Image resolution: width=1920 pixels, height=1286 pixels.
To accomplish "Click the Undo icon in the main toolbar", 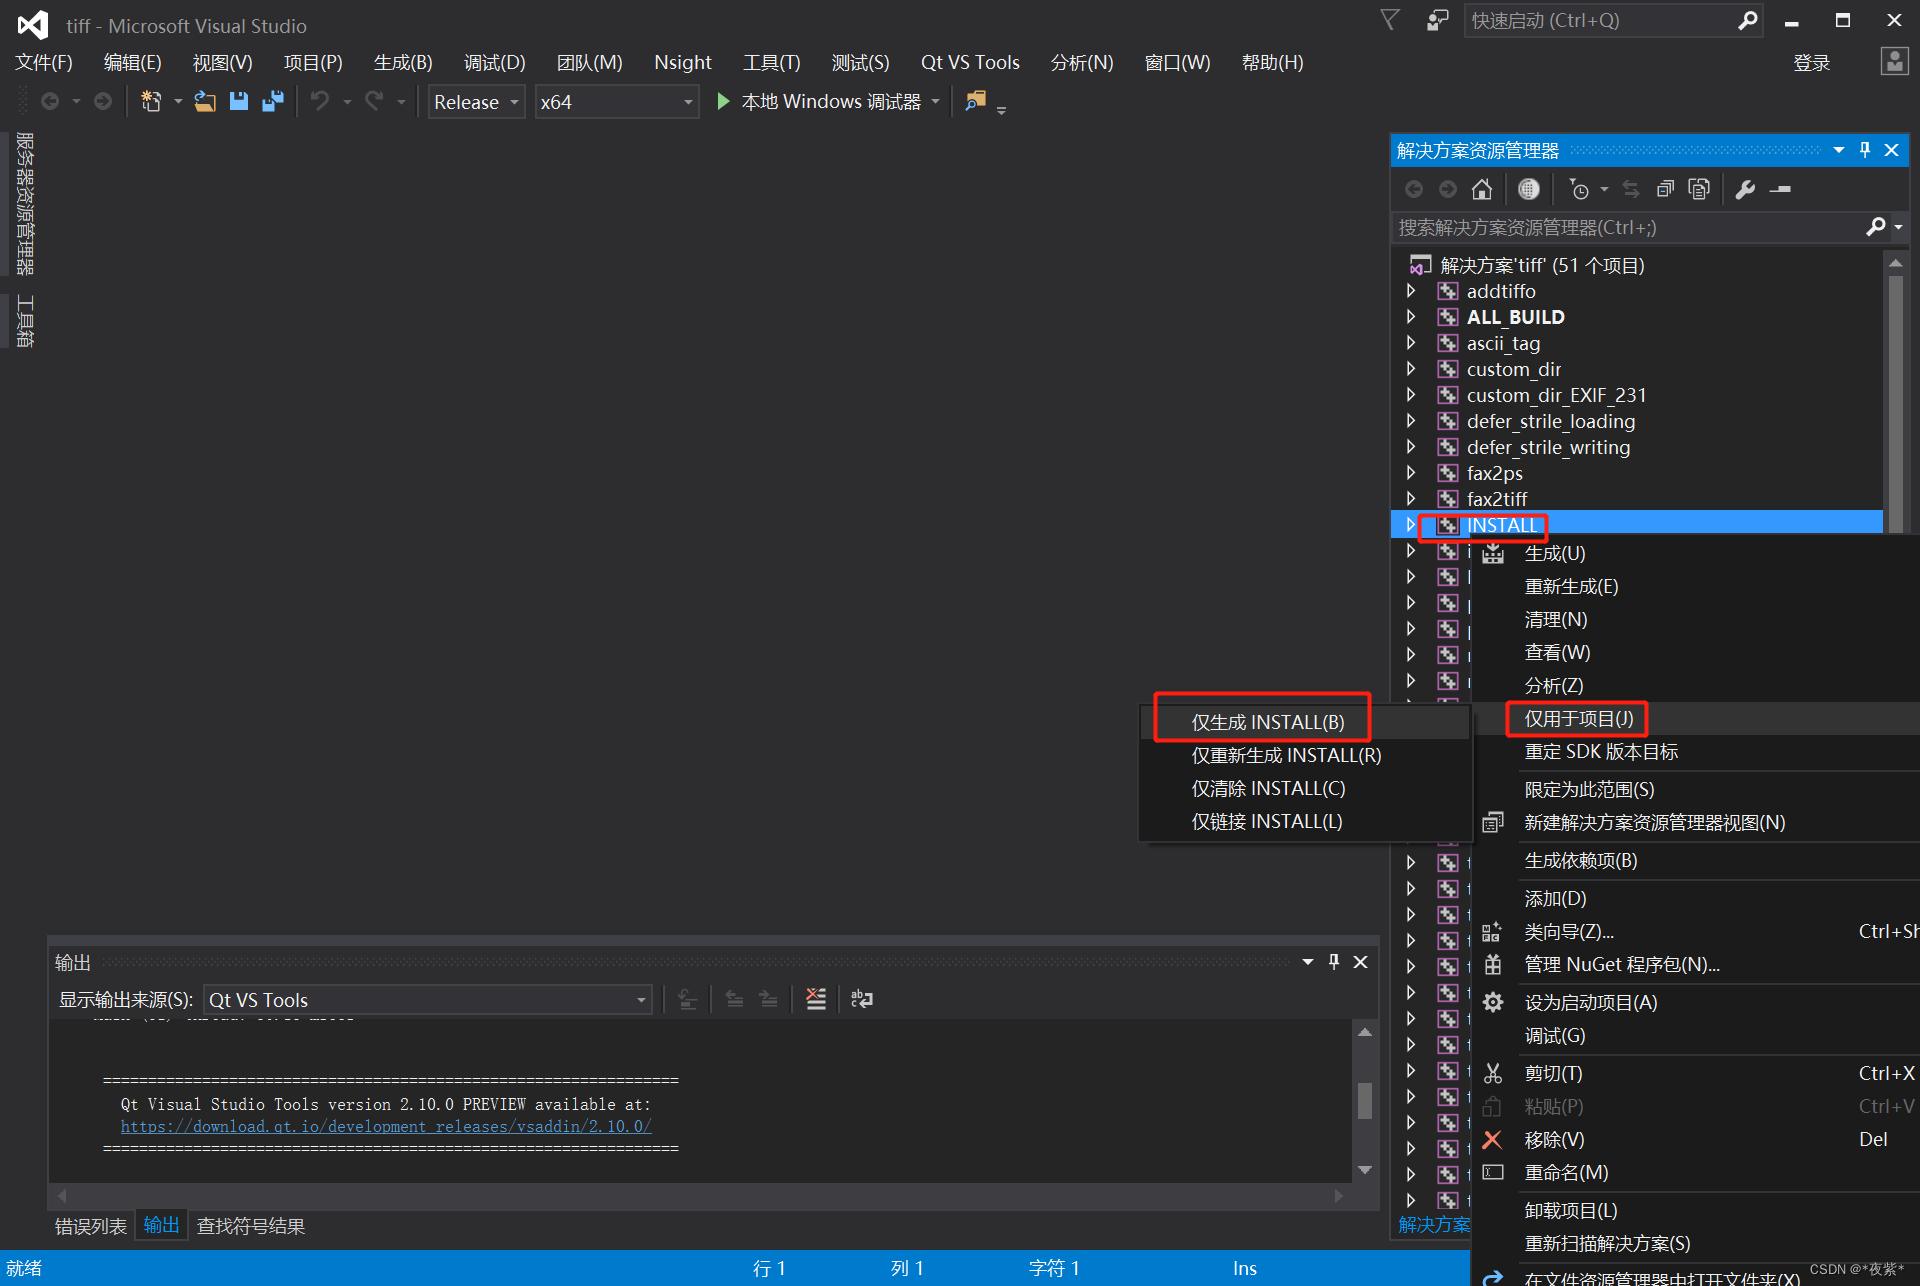I will coord(318,100).
